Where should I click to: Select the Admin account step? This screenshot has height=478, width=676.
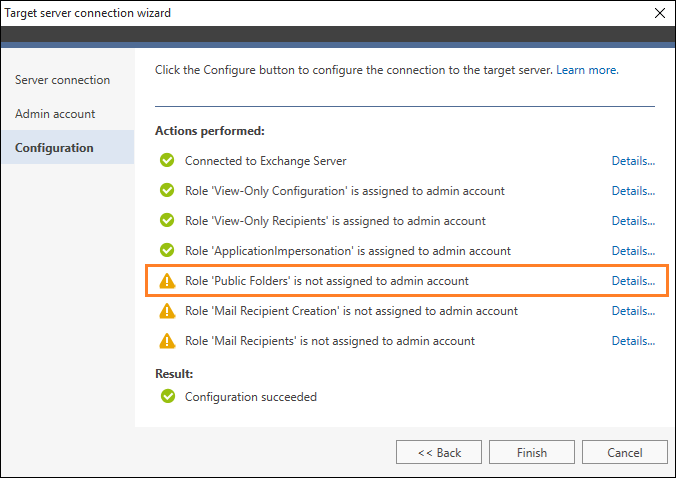pos(55,114)
